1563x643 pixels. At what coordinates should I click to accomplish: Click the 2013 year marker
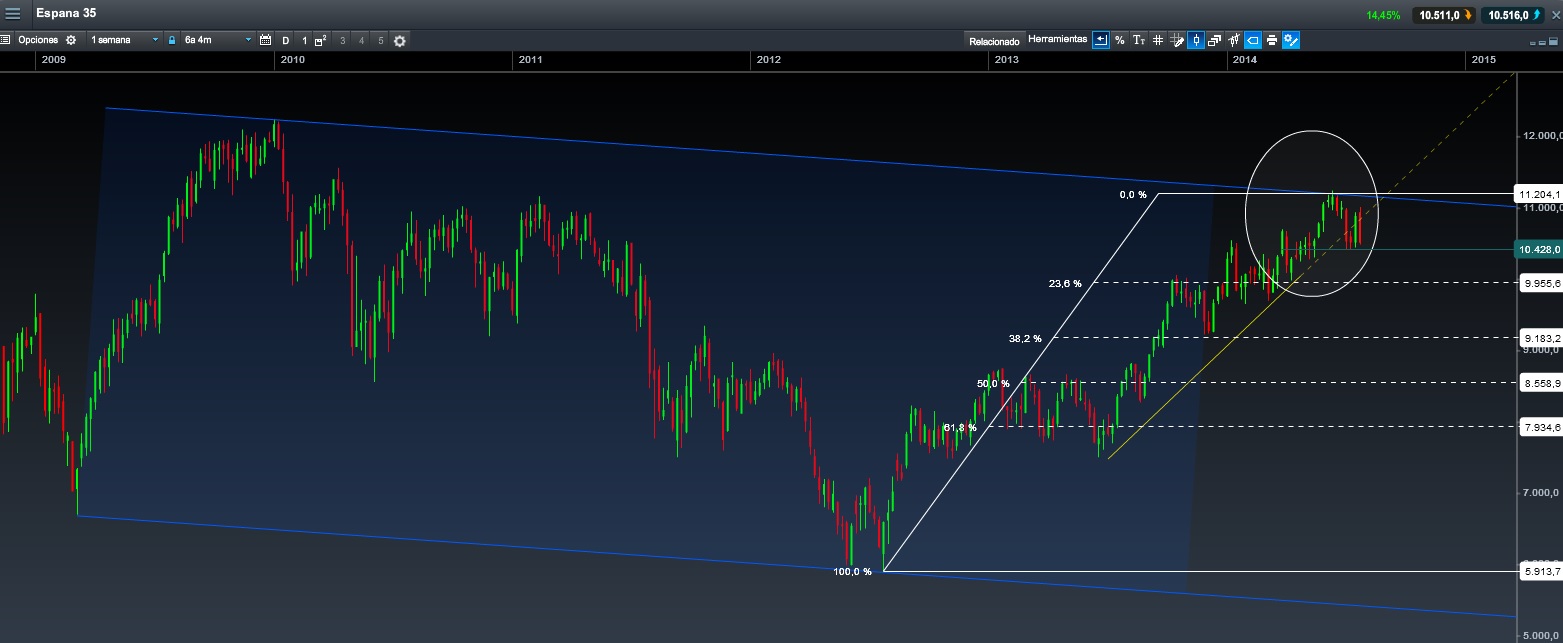tap(1006, 60)
